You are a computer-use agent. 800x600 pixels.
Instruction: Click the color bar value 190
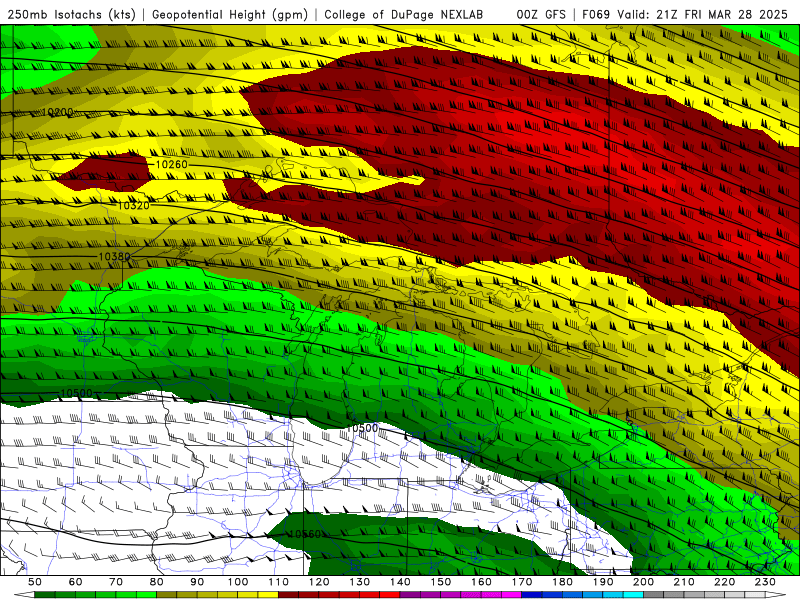pyautogui.click(x=603, y=582)
